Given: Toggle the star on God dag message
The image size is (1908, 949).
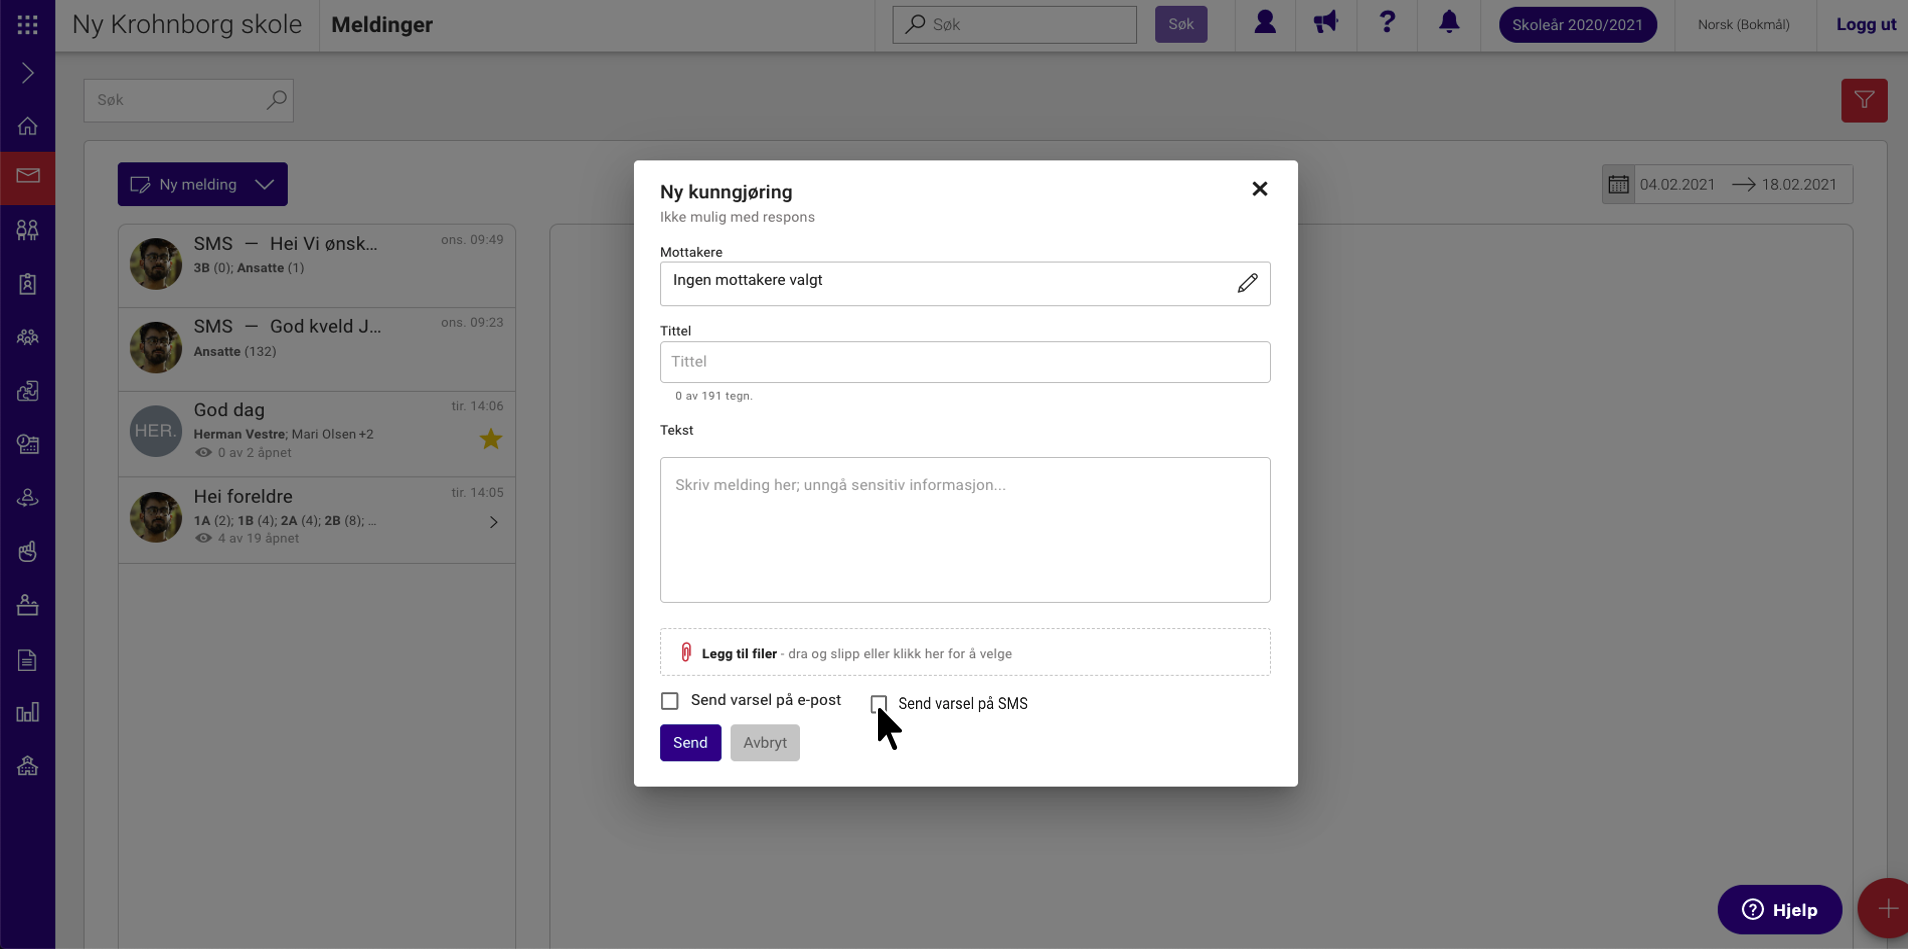Looking at the screenshot, I should click(491, 439).
